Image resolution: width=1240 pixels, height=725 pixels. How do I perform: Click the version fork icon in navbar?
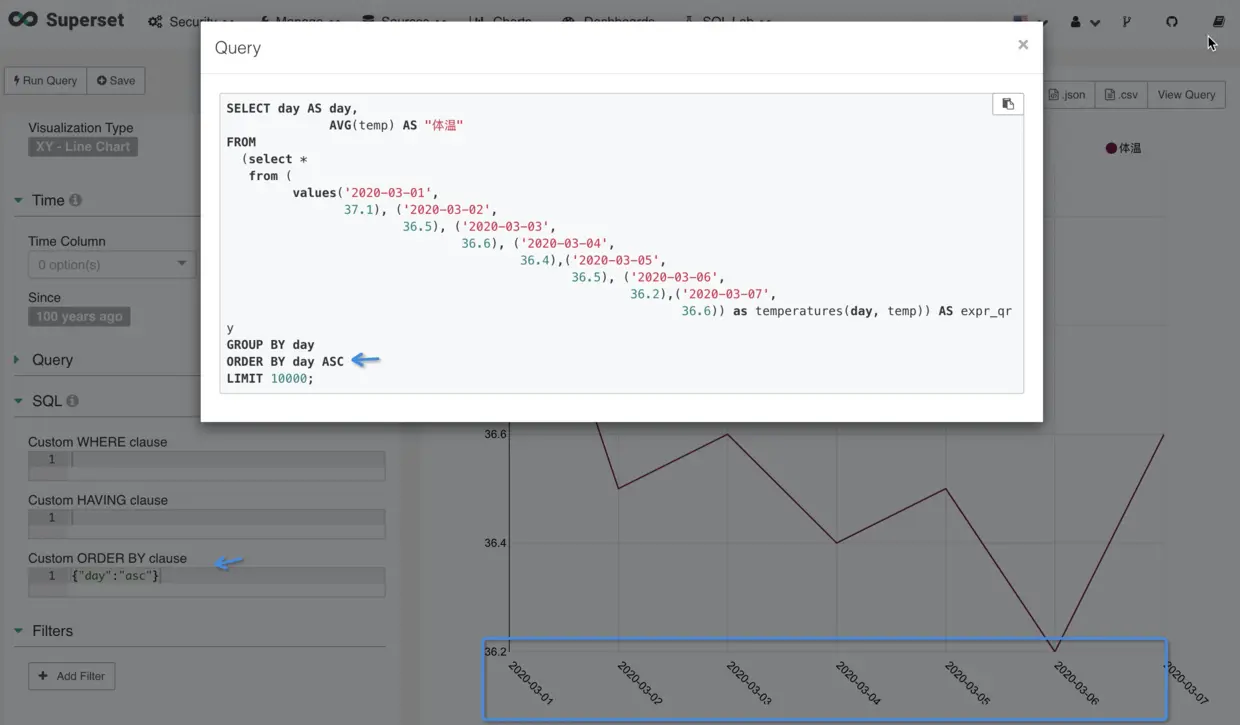coord(1127,21)
